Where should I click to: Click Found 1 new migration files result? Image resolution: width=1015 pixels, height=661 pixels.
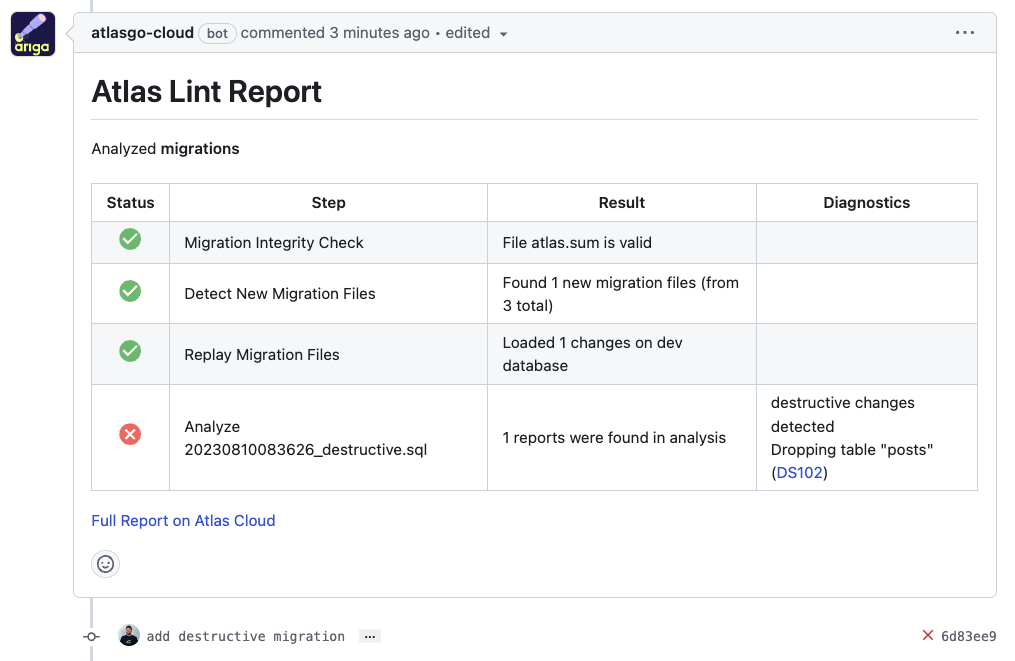pos(620,294)
